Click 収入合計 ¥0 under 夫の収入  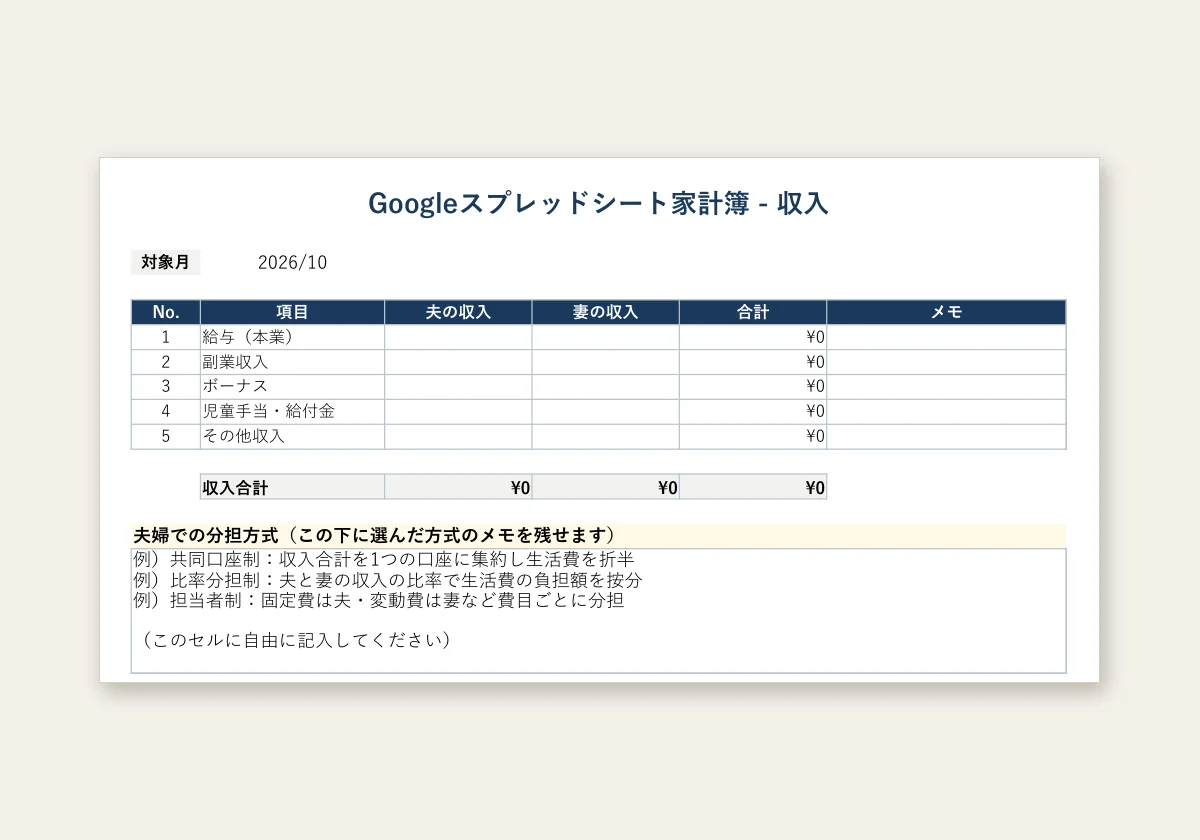click(458, 487)
